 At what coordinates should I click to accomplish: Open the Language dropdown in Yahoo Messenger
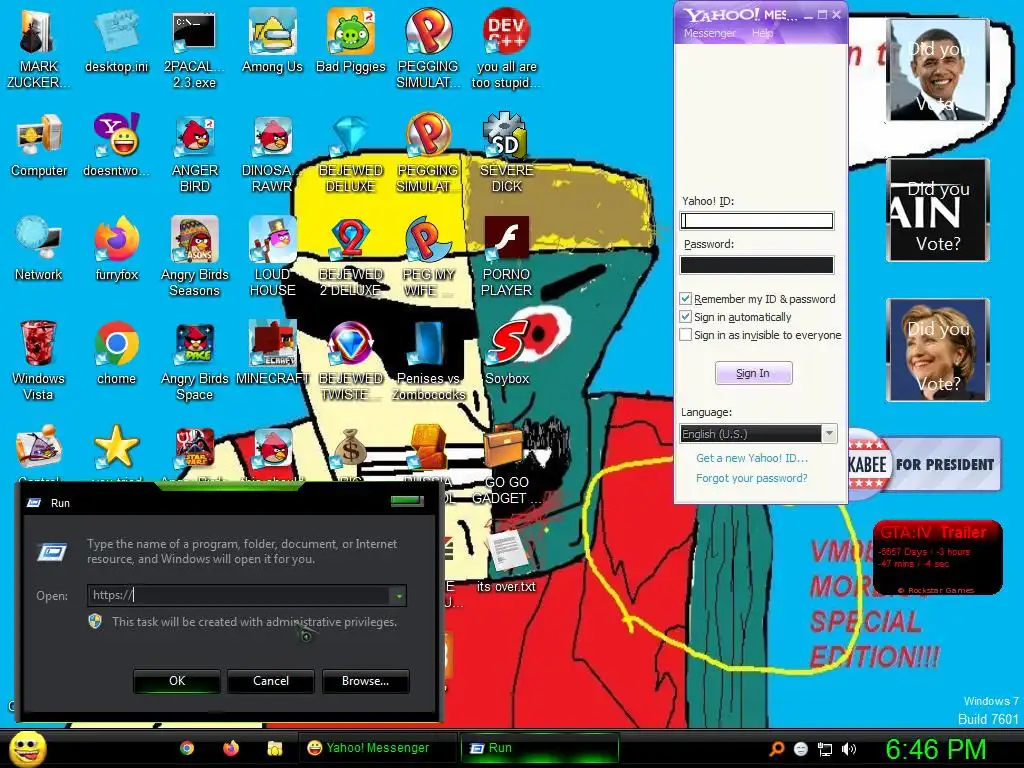coord(759,434)
